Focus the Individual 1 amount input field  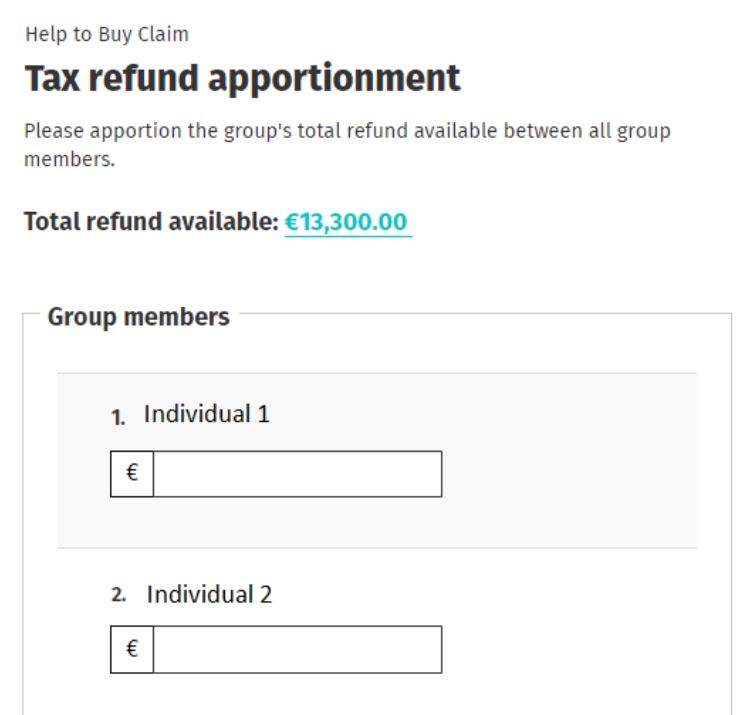click(297, 474)
